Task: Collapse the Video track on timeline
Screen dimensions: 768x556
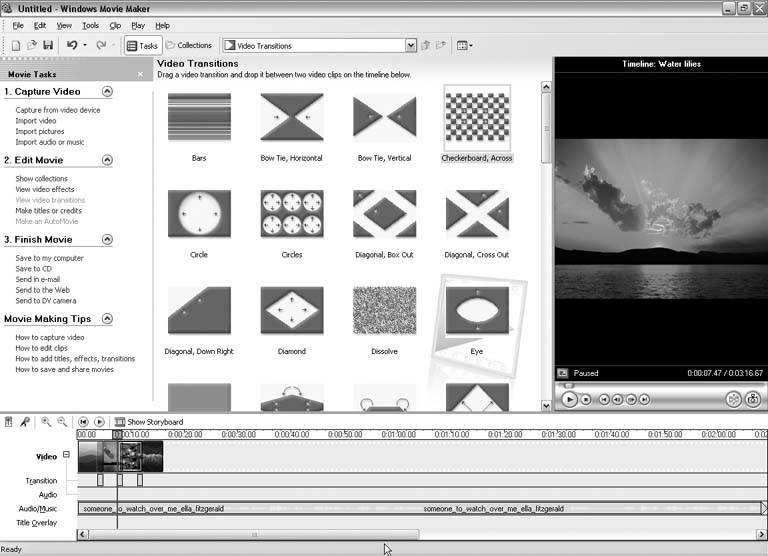Action: 66,455
